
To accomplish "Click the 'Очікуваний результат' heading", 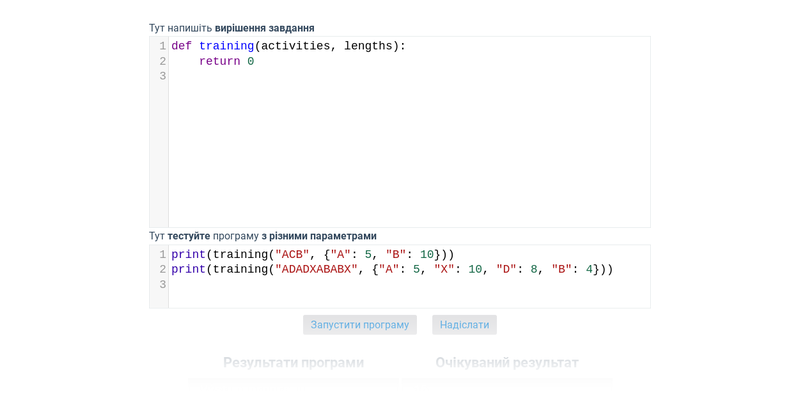I will pyautogui.click(x=506, y=362).
